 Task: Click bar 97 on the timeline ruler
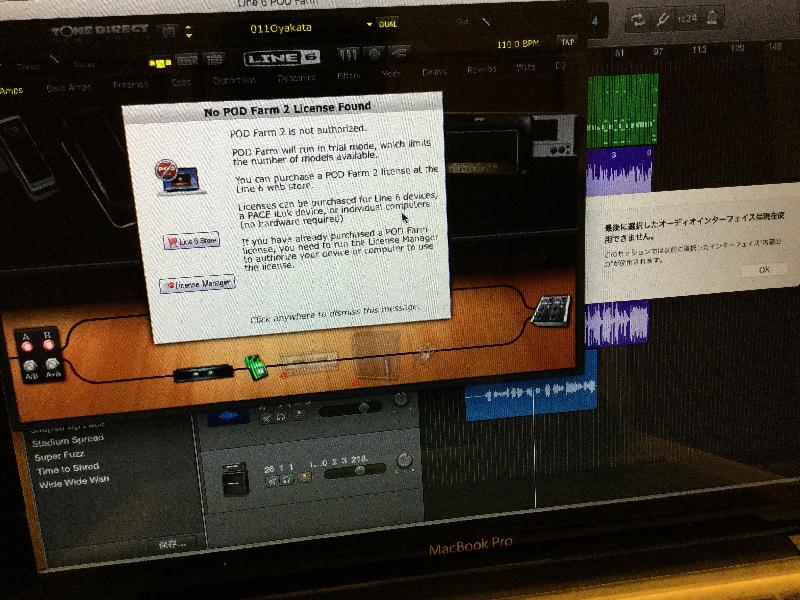click(x=658, y=51)
